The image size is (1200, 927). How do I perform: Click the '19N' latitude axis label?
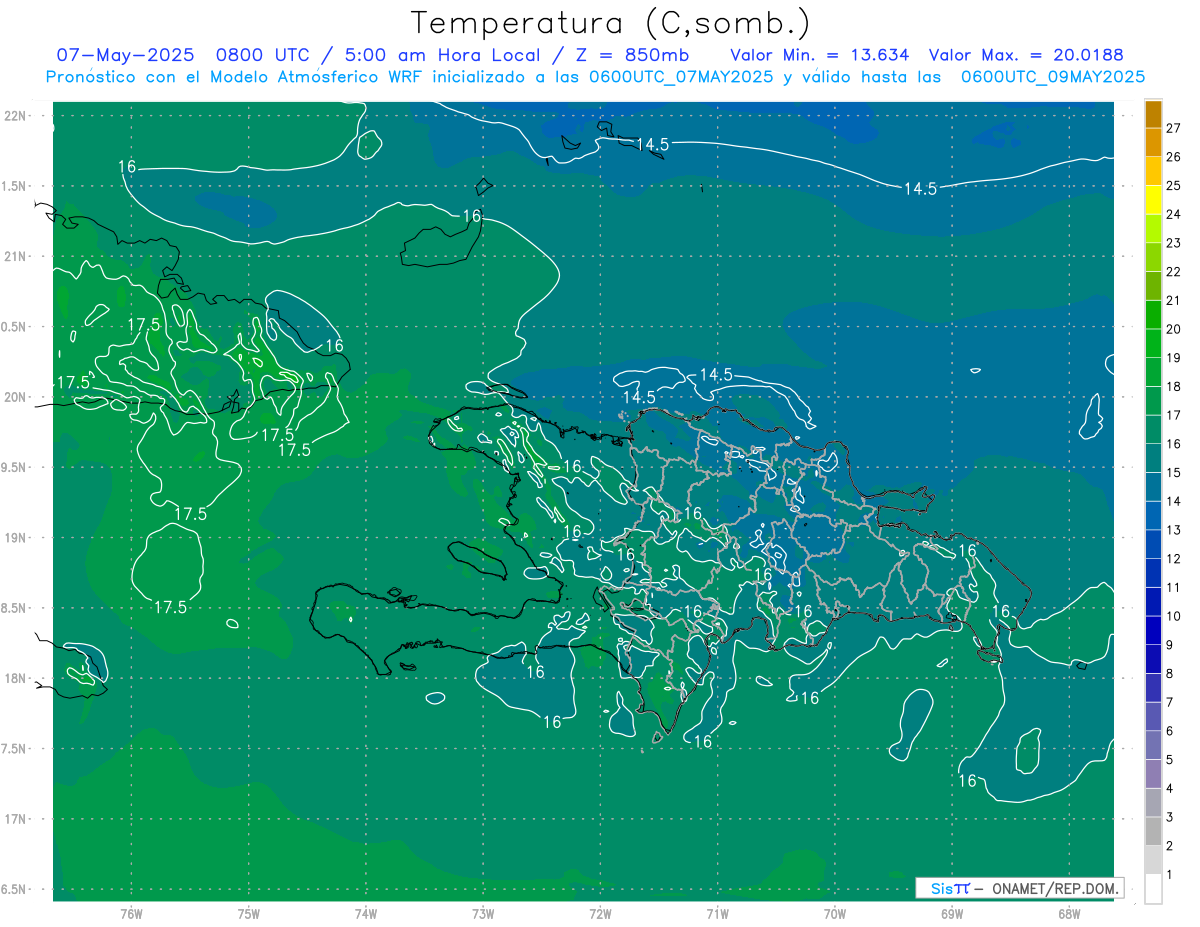(16, 538)
